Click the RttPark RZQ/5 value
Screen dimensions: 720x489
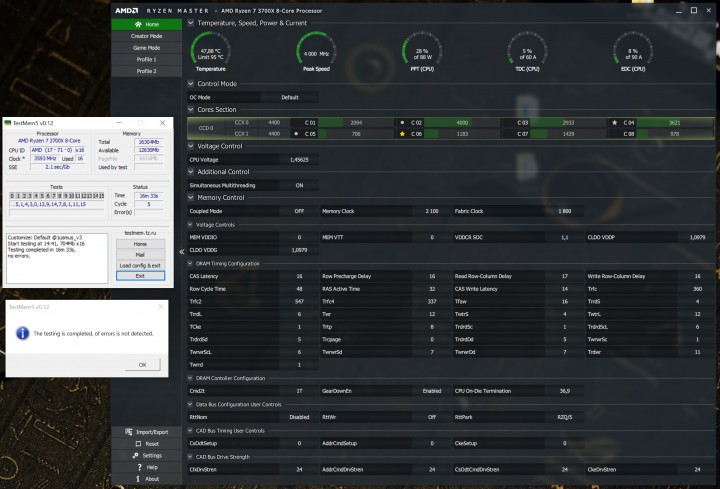(x=565, y=417)
